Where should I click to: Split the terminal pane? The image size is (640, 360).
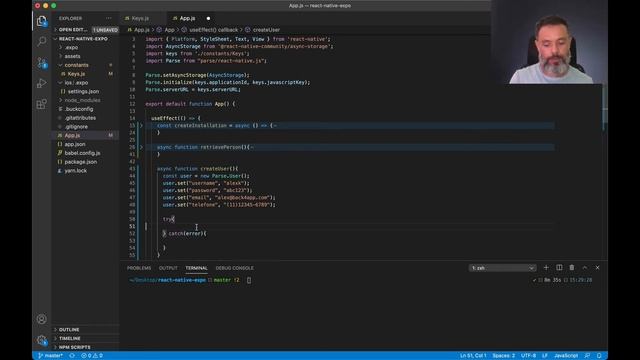tap(559, 268)
